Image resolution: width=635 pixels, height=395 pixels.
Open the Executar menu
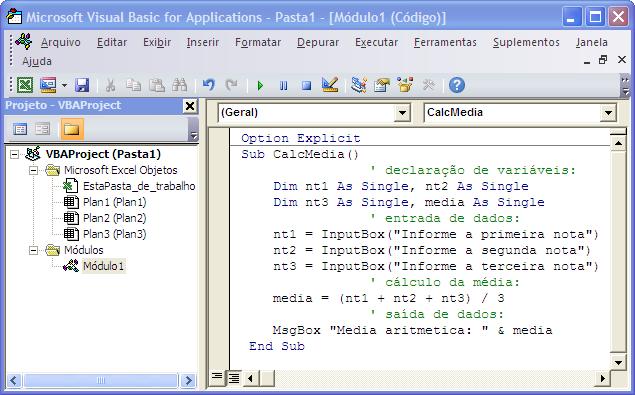376,42
